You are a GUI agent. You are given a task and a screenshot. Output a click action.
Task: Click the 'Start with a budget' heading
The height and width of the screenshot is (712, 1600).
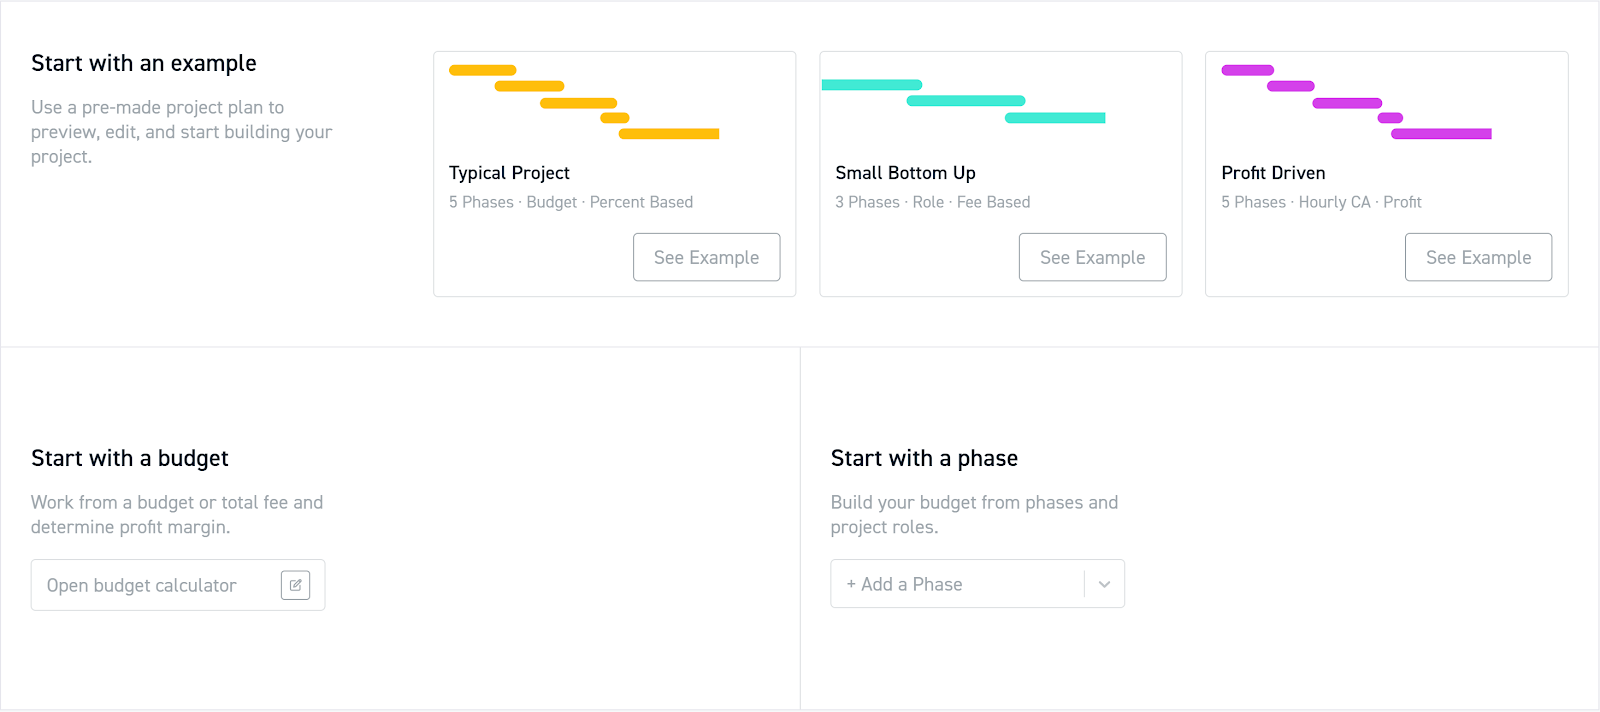pyautogui.click(x=130, y=458)
